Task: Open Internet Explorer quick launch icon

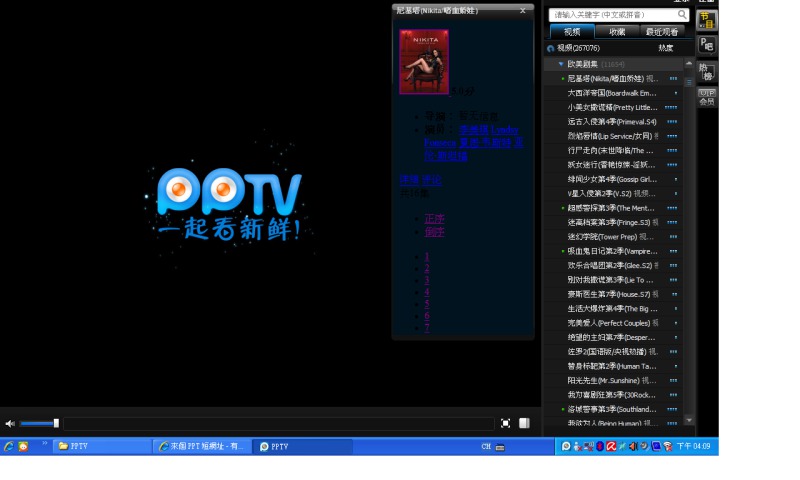Action: [x=9, y=446]
